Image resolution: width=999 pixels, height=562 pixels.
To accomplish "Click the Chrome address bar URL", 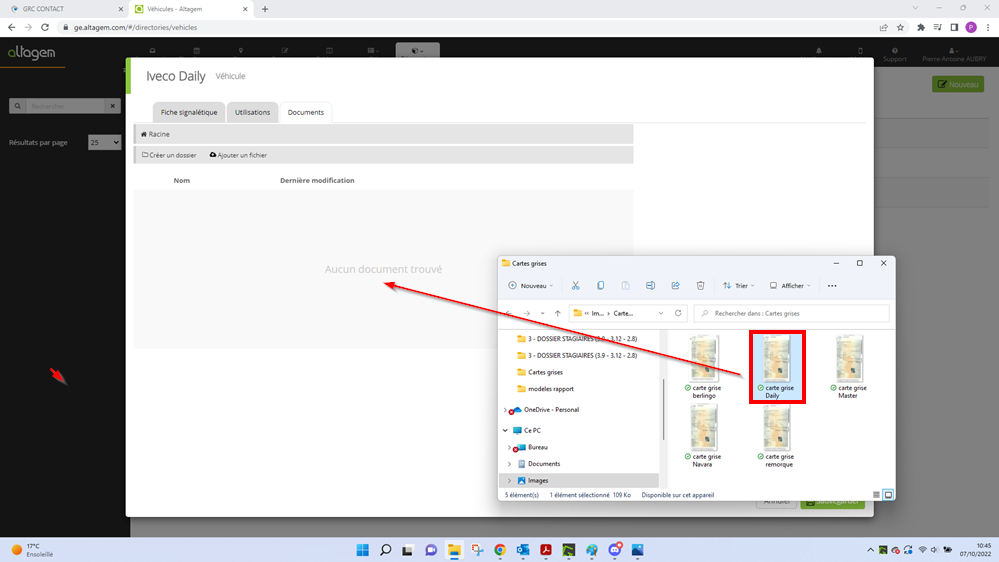I will 135,27.
